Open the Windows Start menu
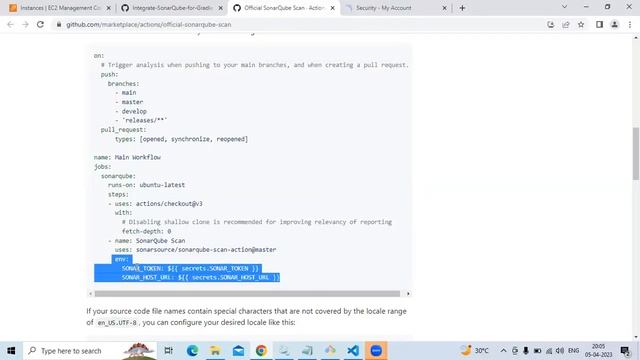Image resolution: width=640 pixels, height=360 pixels. click(11, 351)
